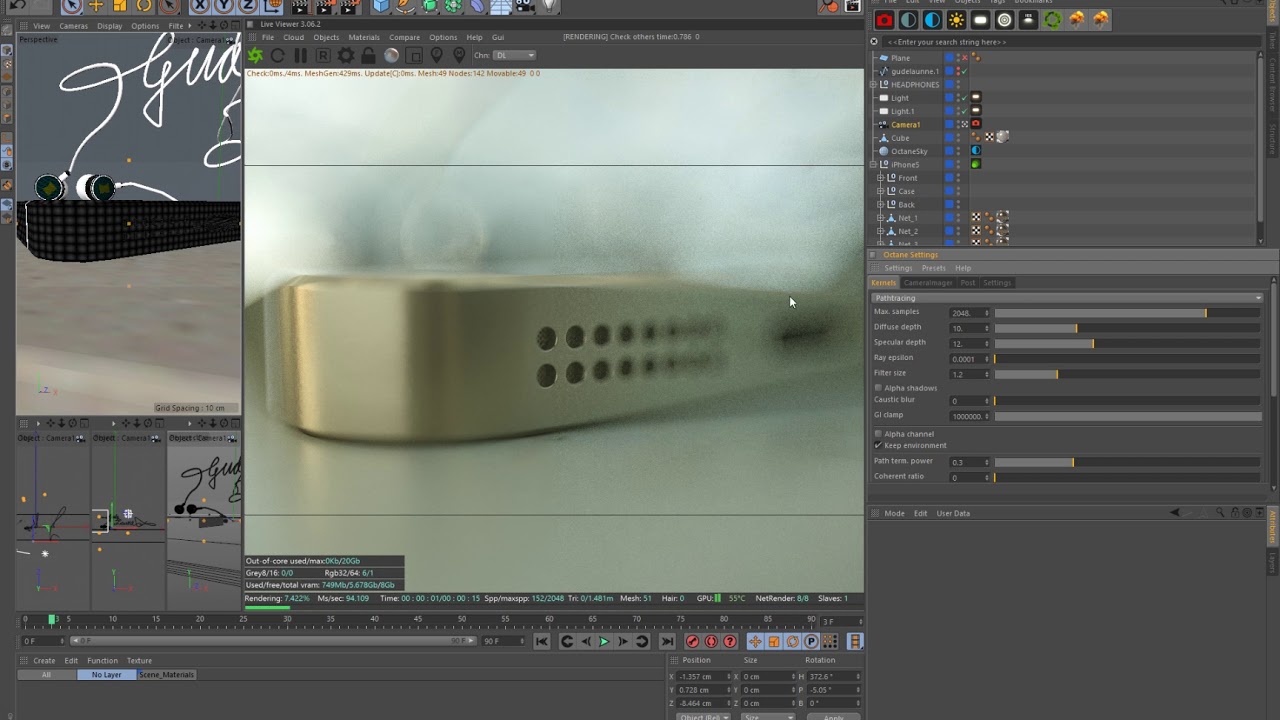Select the Scene_Materials layer button
Viewport: 1280px width, 720px height.
[166, 675]
